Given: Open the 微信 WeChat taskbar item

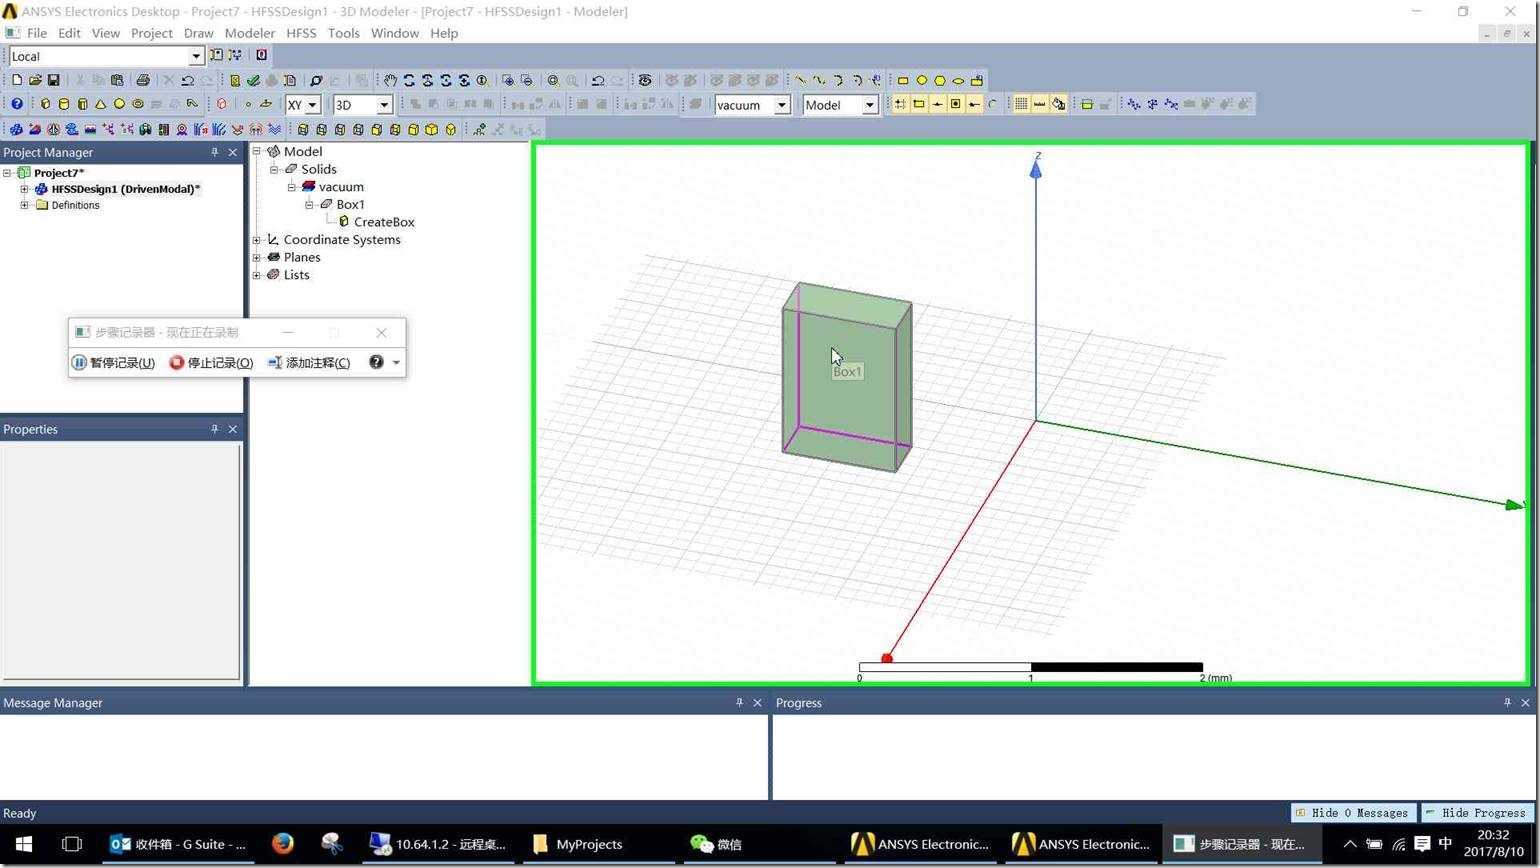Looking at the screenshot, I should coord(718,844).
